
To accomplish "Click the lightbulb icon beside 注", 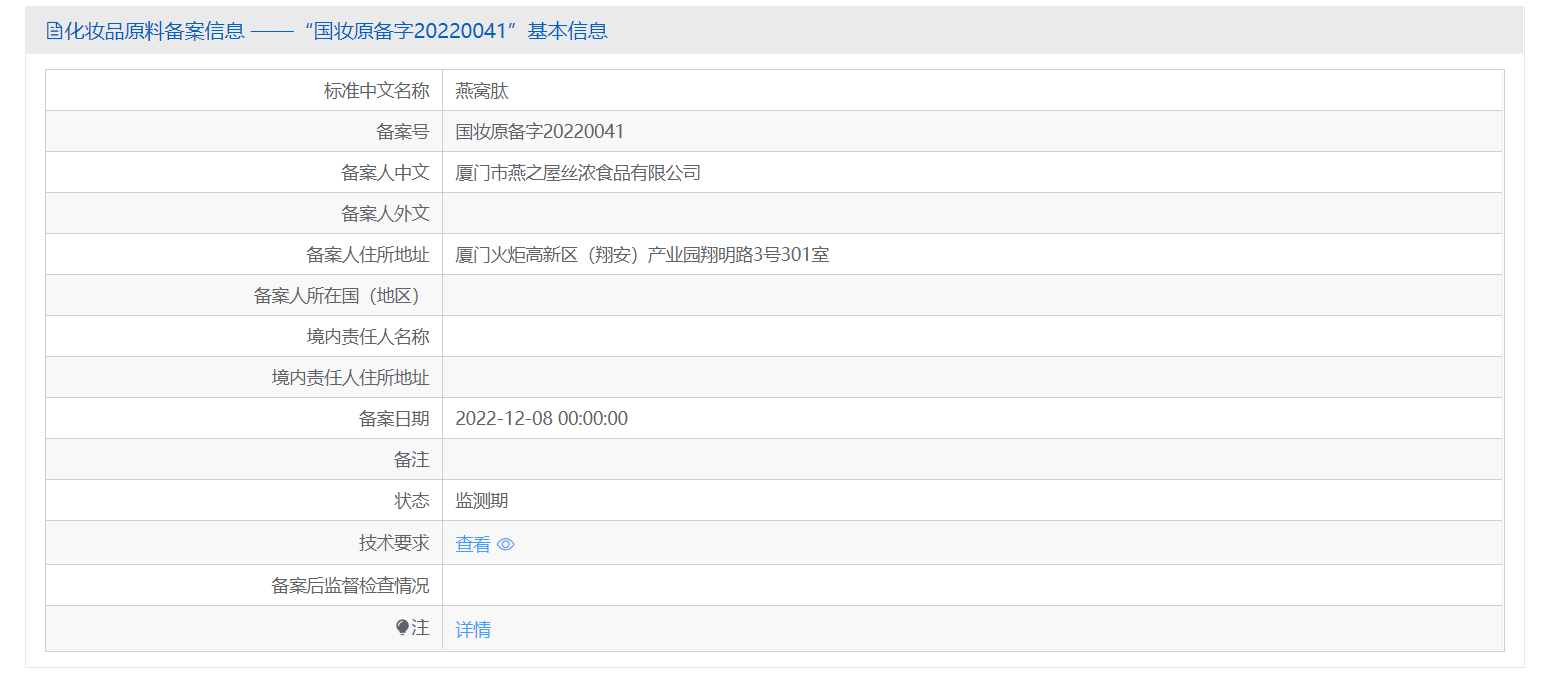I will [x=402, y=627].
